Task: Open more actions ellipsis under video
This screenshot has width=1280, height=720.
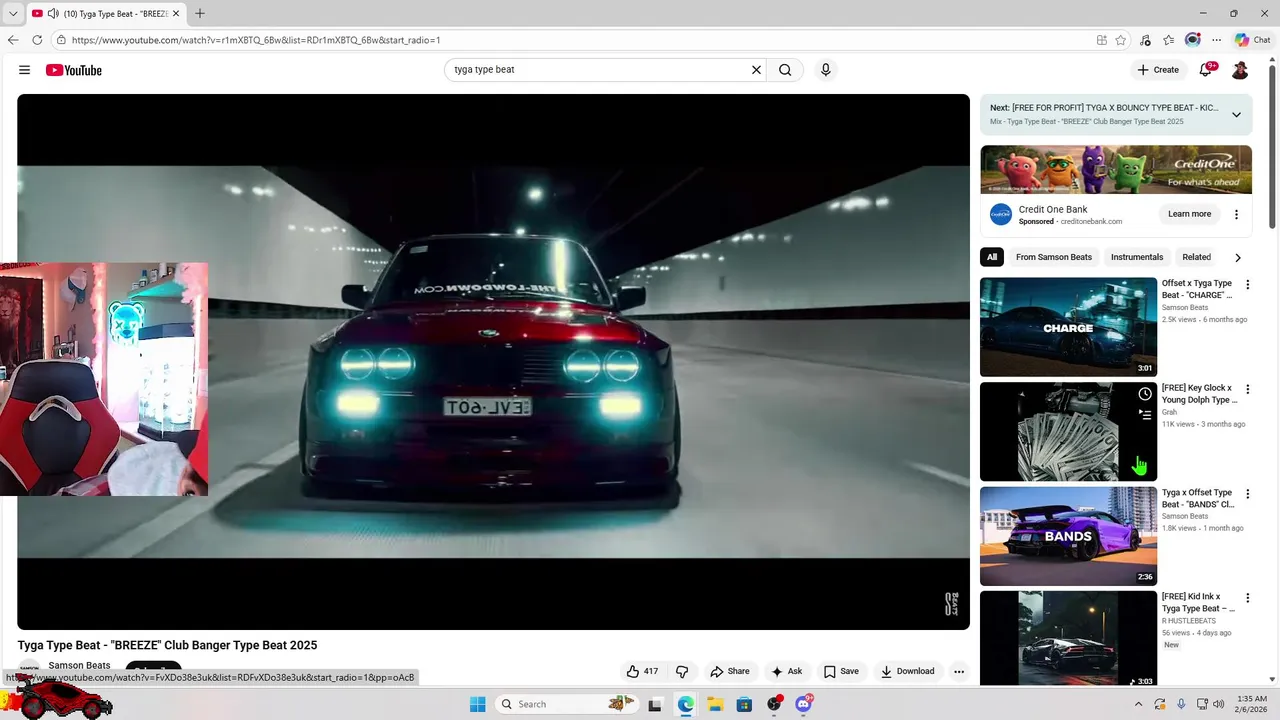Action: pyautogui.click(x=959, y=671)
